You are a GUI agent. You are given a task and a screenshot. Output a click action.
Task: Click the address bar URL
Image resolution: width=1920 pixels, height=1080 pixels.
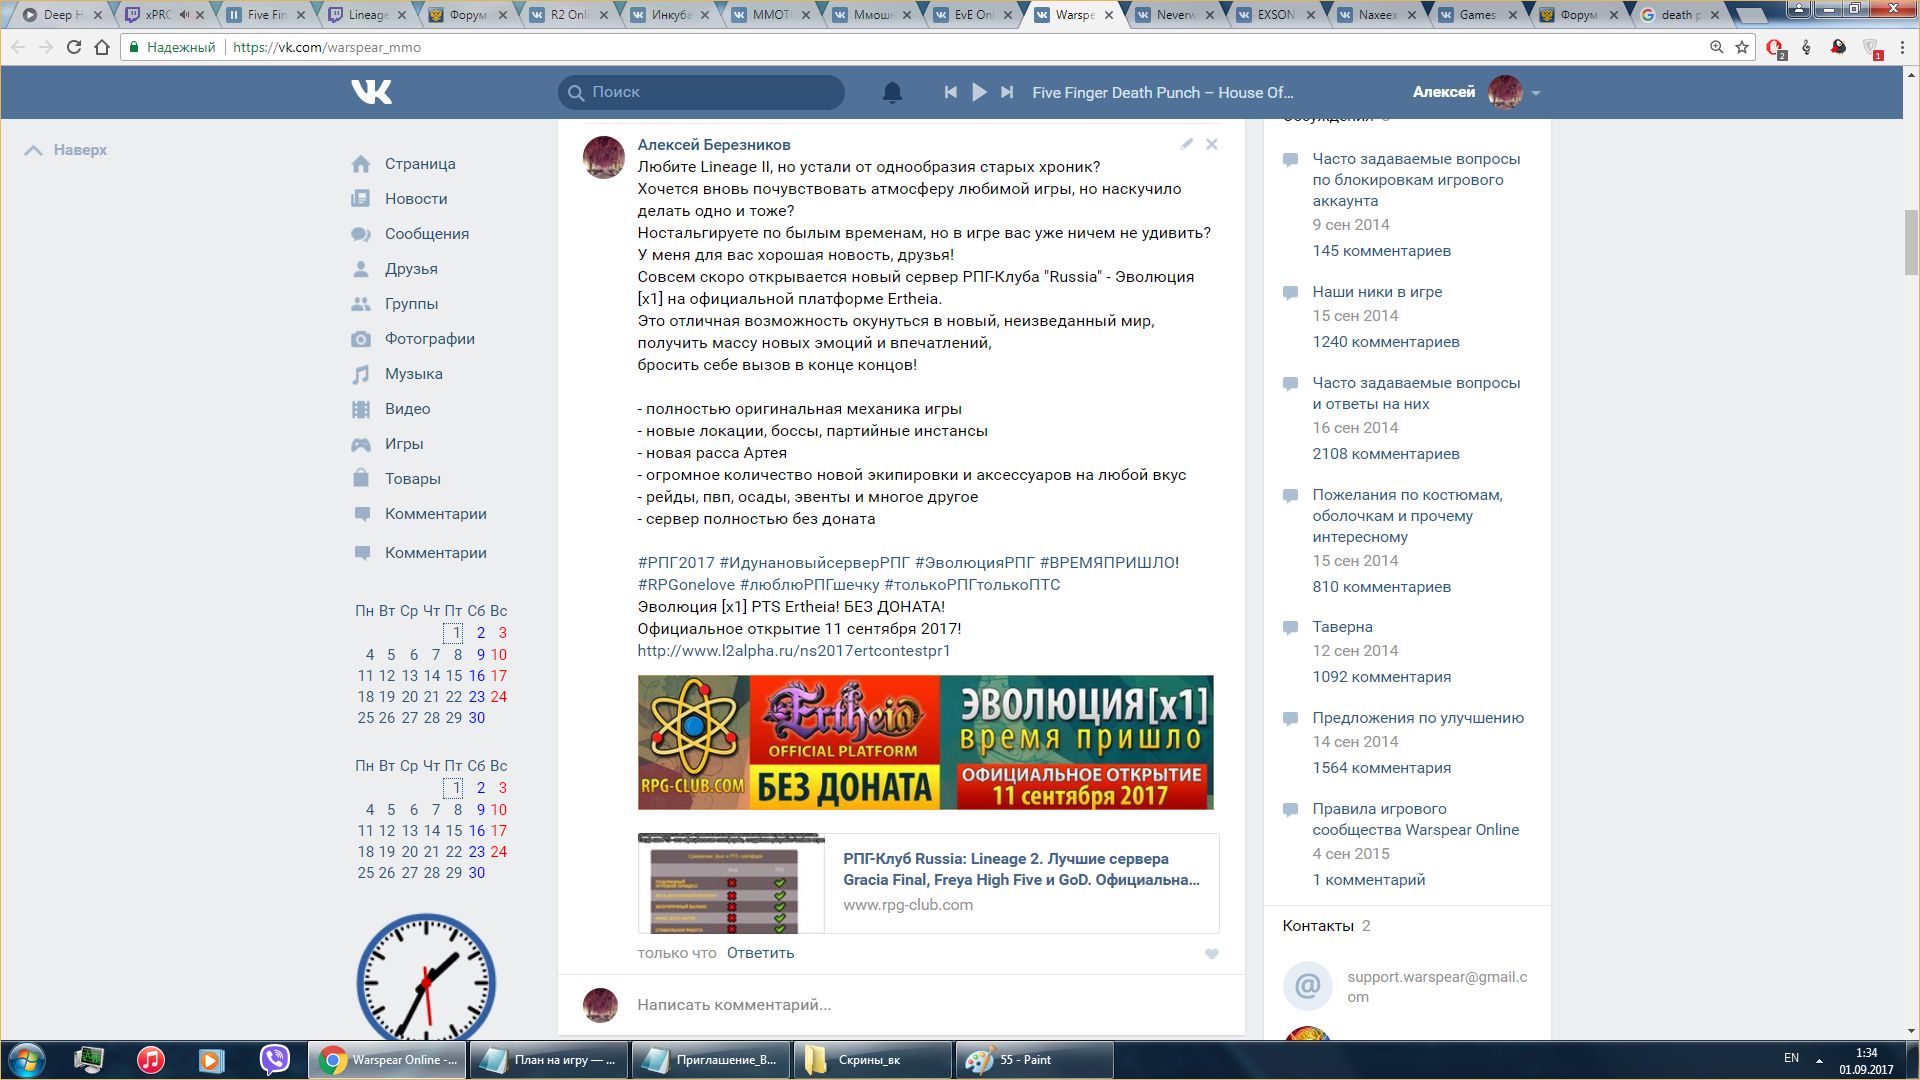click(327, 47)
